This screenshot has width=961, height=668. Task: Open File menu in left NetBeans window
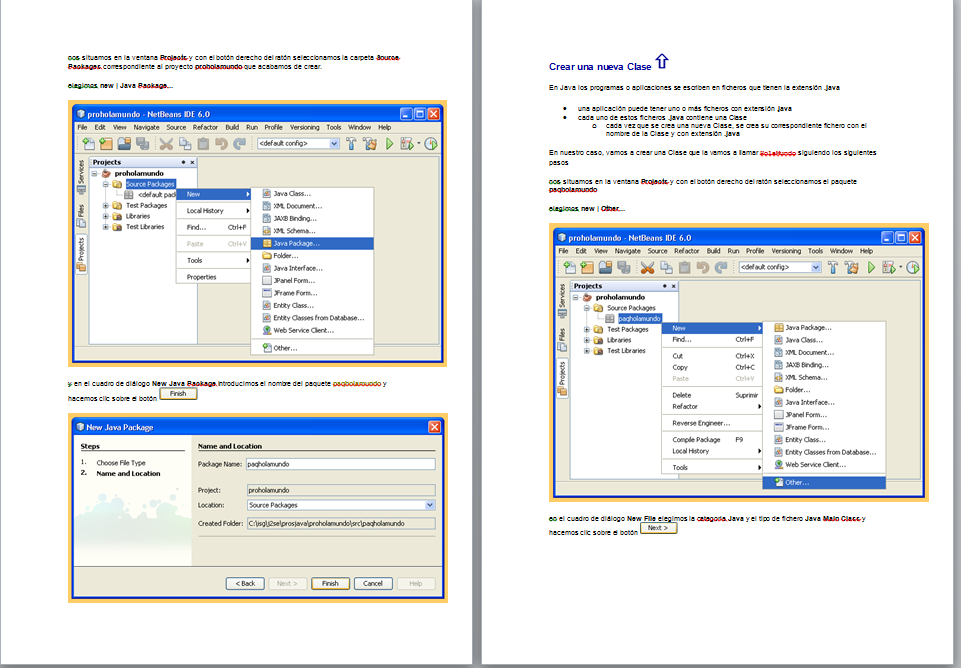pos(82,127)
